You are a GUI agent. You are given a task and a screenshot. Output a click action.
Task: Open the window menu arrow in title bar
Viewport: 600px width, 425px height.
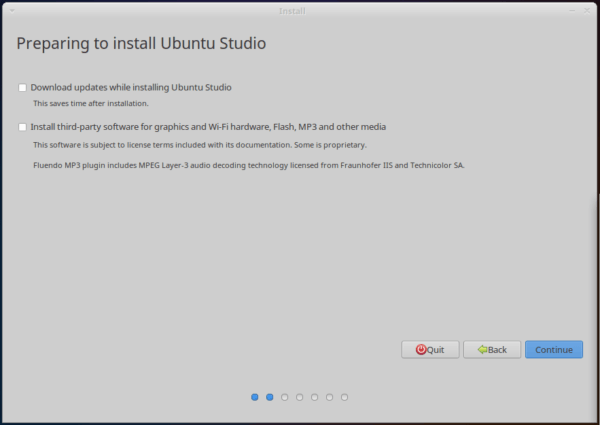click(x=12, y=11)
